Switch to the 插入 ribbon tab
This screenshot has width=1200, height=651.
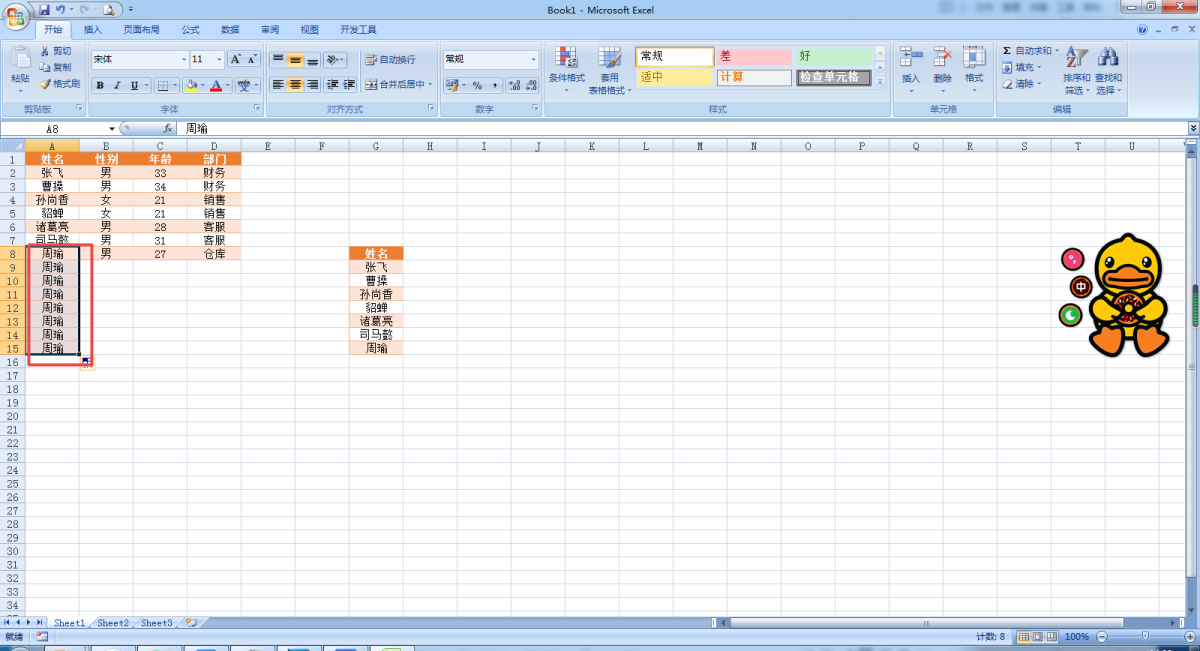tap(92, 30)
